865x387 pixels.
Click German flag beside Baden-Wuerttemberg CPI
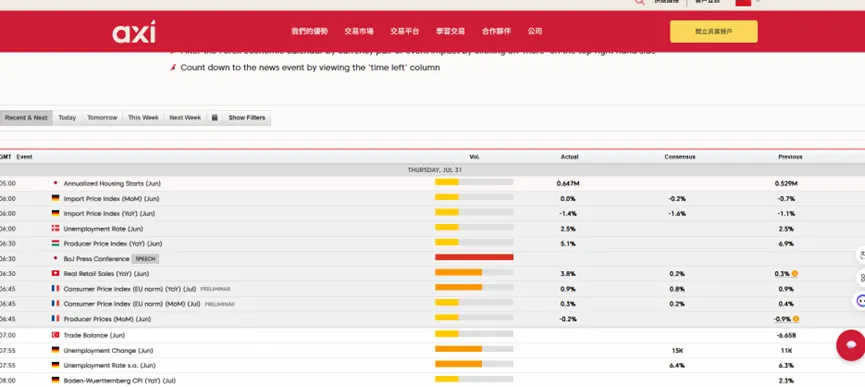pos(55,380)
